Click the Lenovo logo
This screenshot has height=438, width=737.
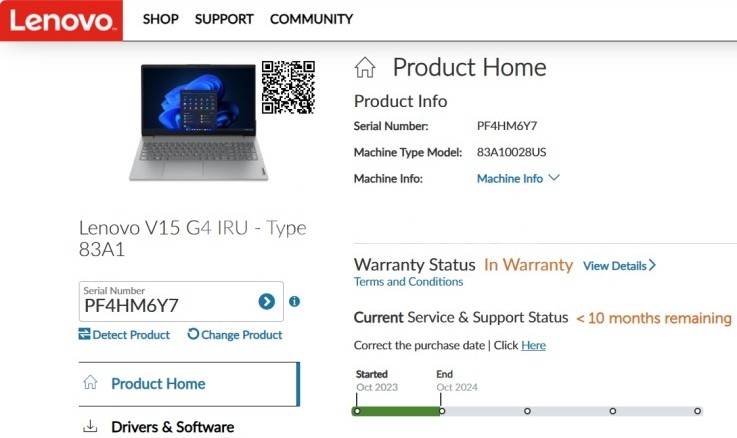pos(61,20)
